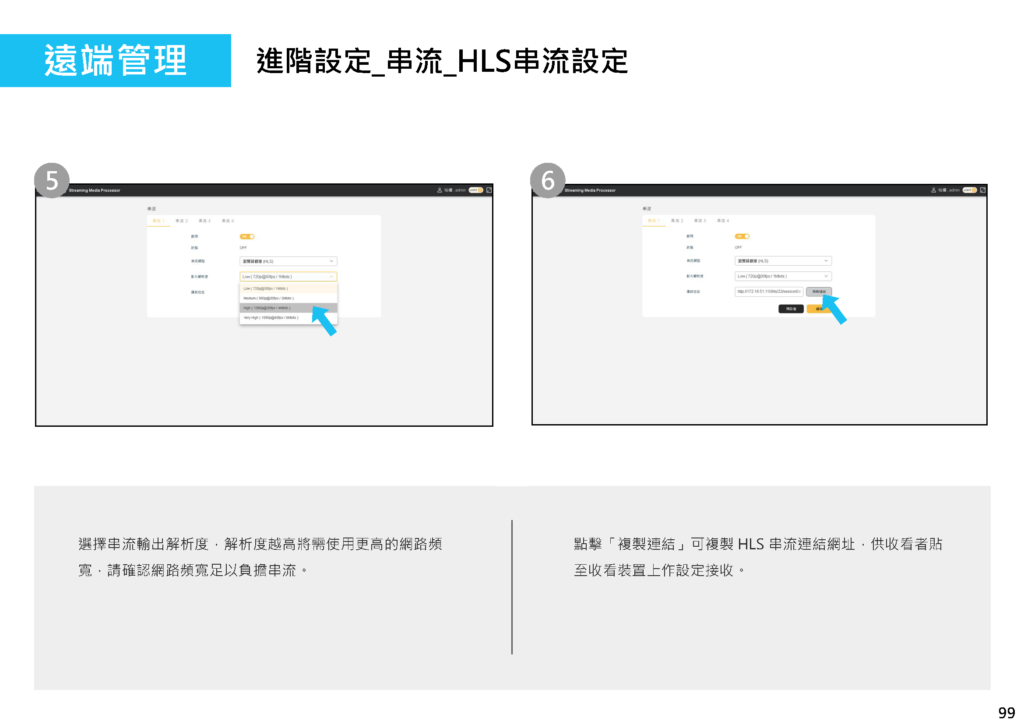Click the user account icon in step 5 header
1024x724 pixels.
point(439,190)
